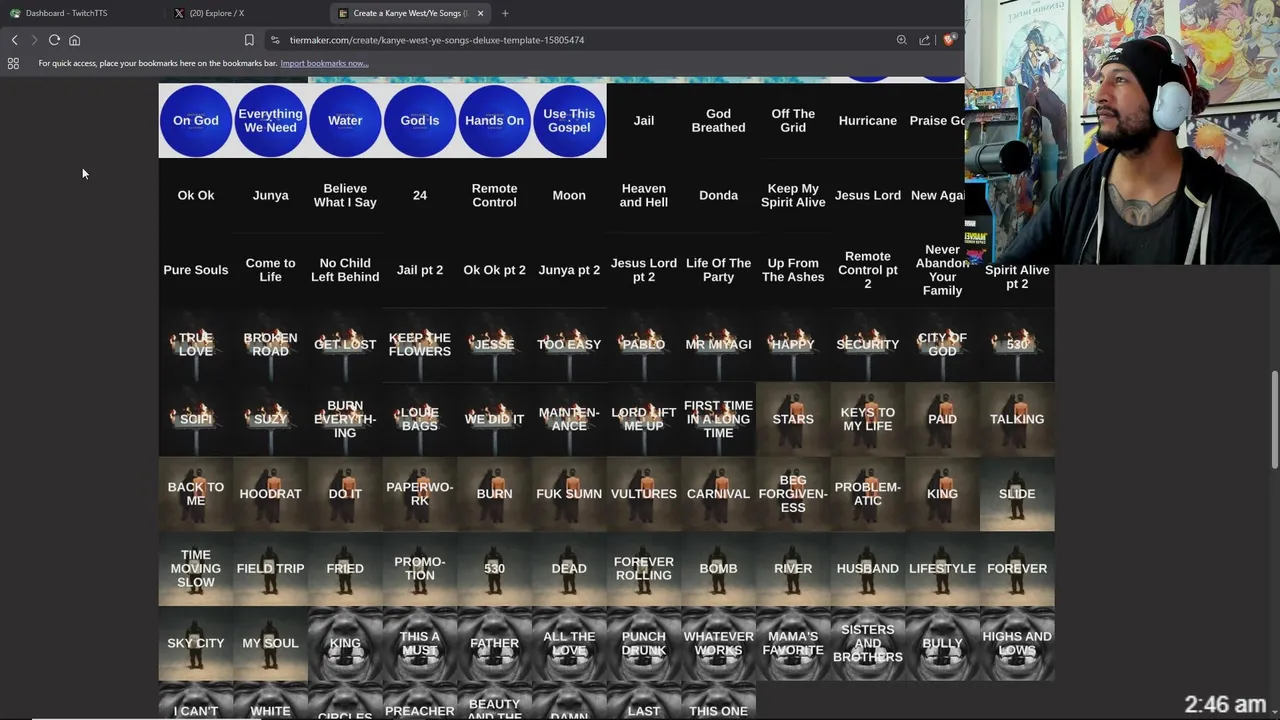Select the LIFESTYLE tile
Viewport: 1280px width, 720px height.
(x=942, y=568)
